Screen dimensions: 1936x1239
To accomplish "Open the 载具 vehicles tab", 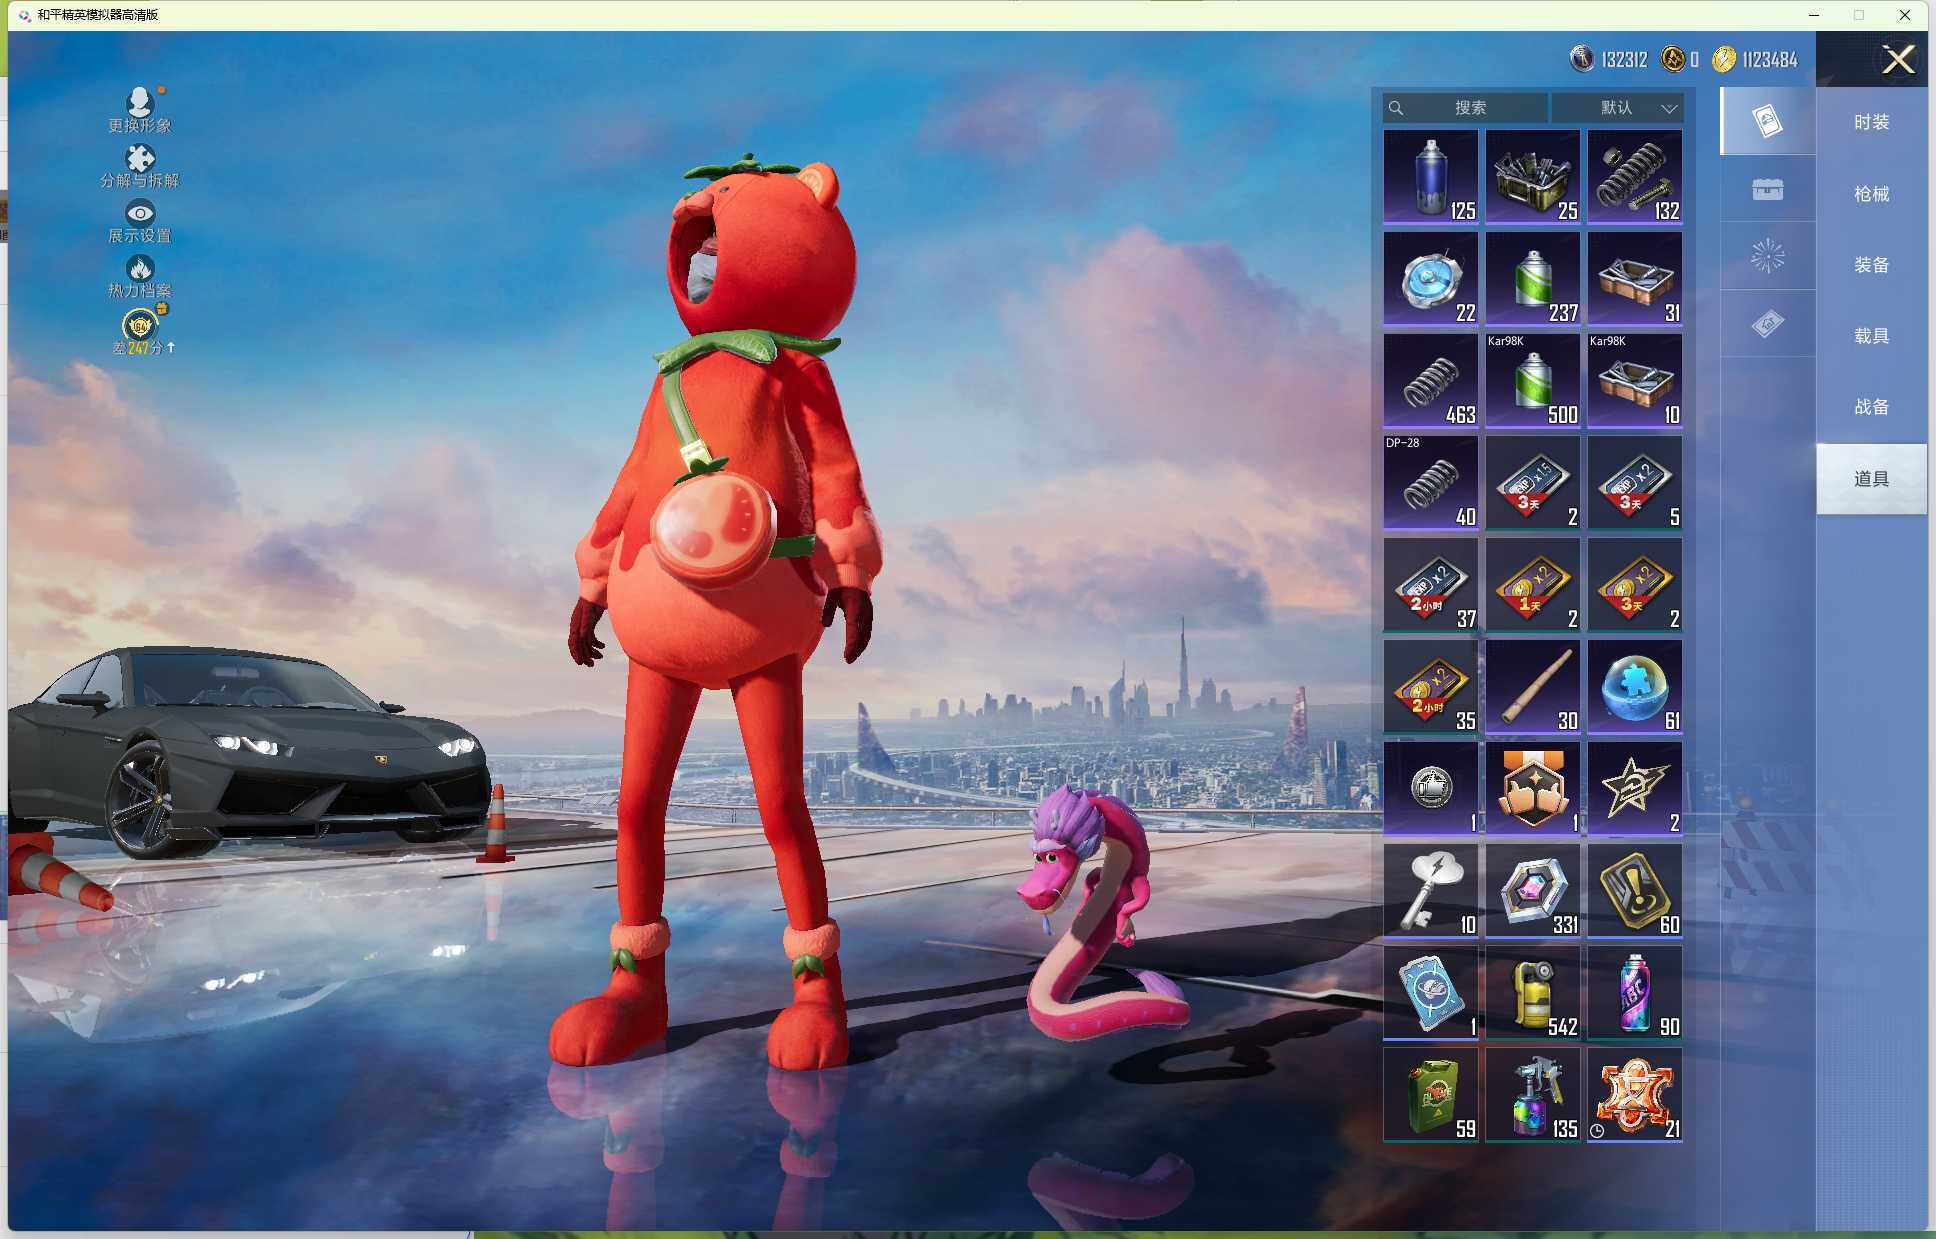I will click(1871, 336).
